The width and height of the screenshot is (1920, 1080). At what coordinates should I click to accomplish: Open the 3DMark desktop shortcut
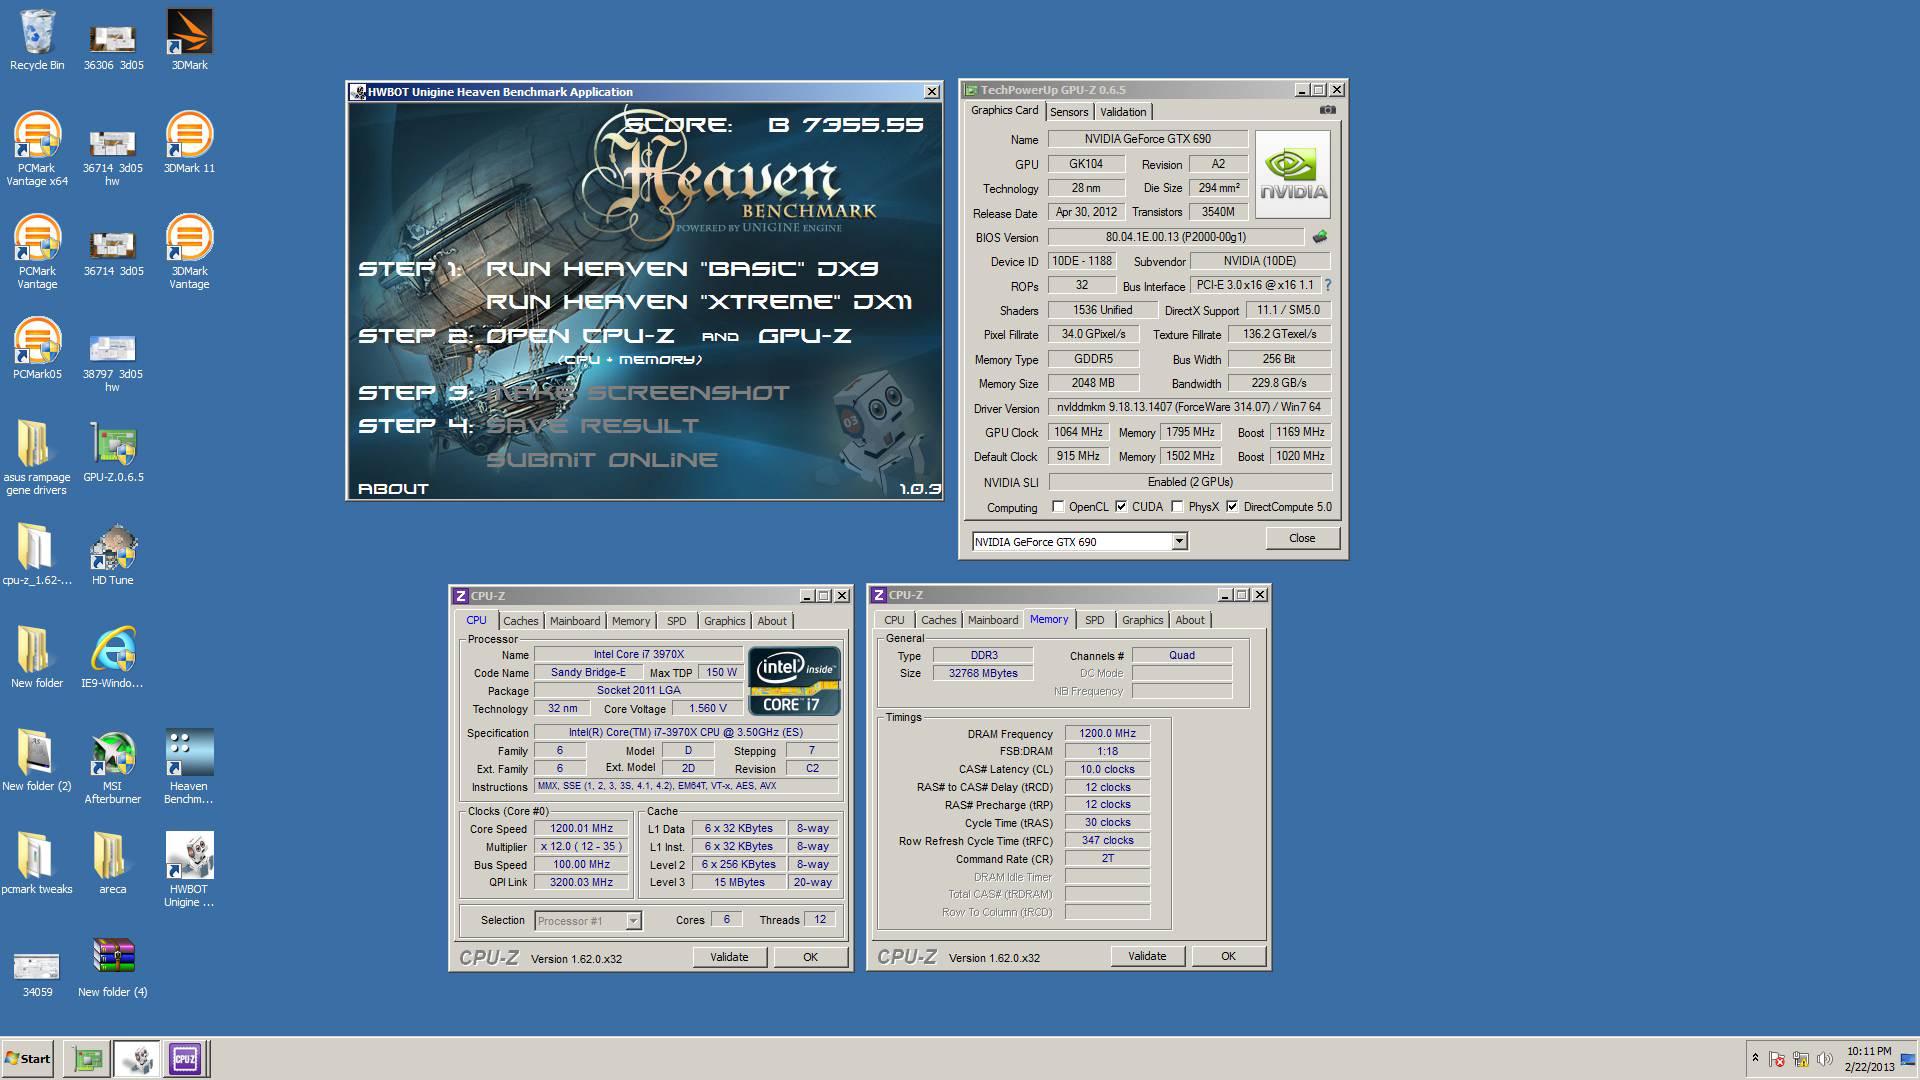189,40
